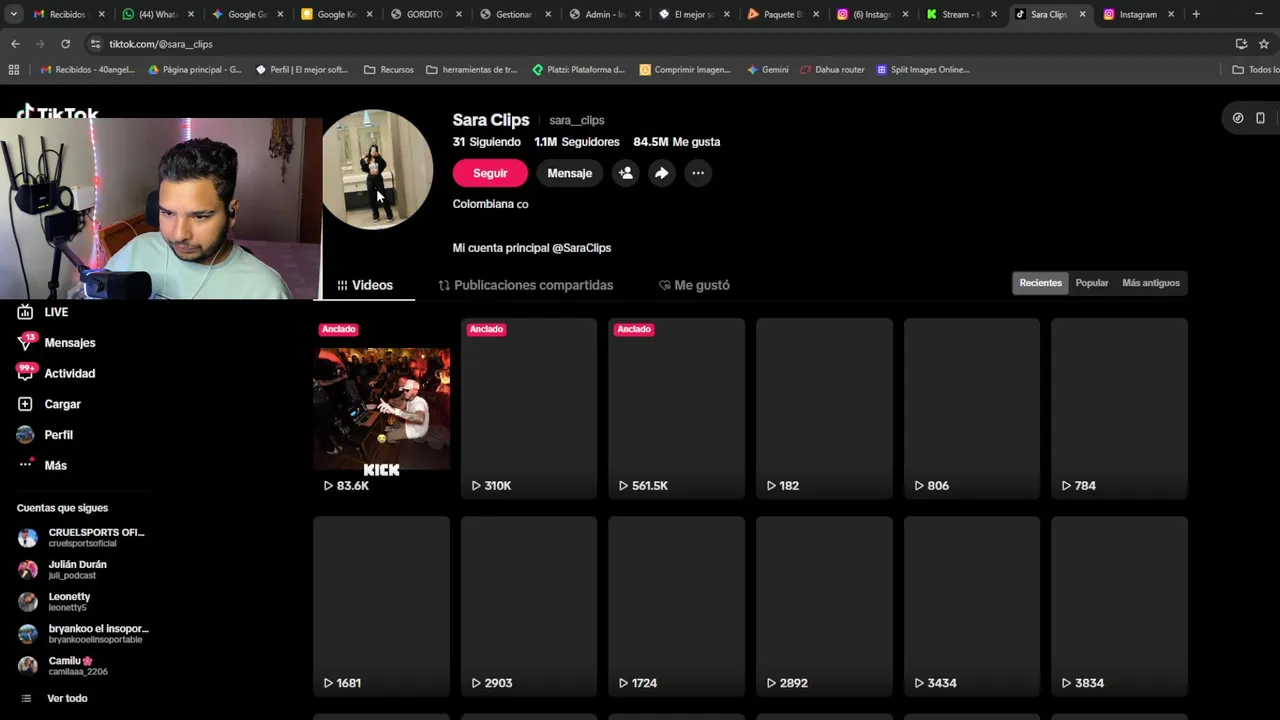Switch to the Videos tab
1280x720 pixels.
pyautogui.click(x=365, y=285)
